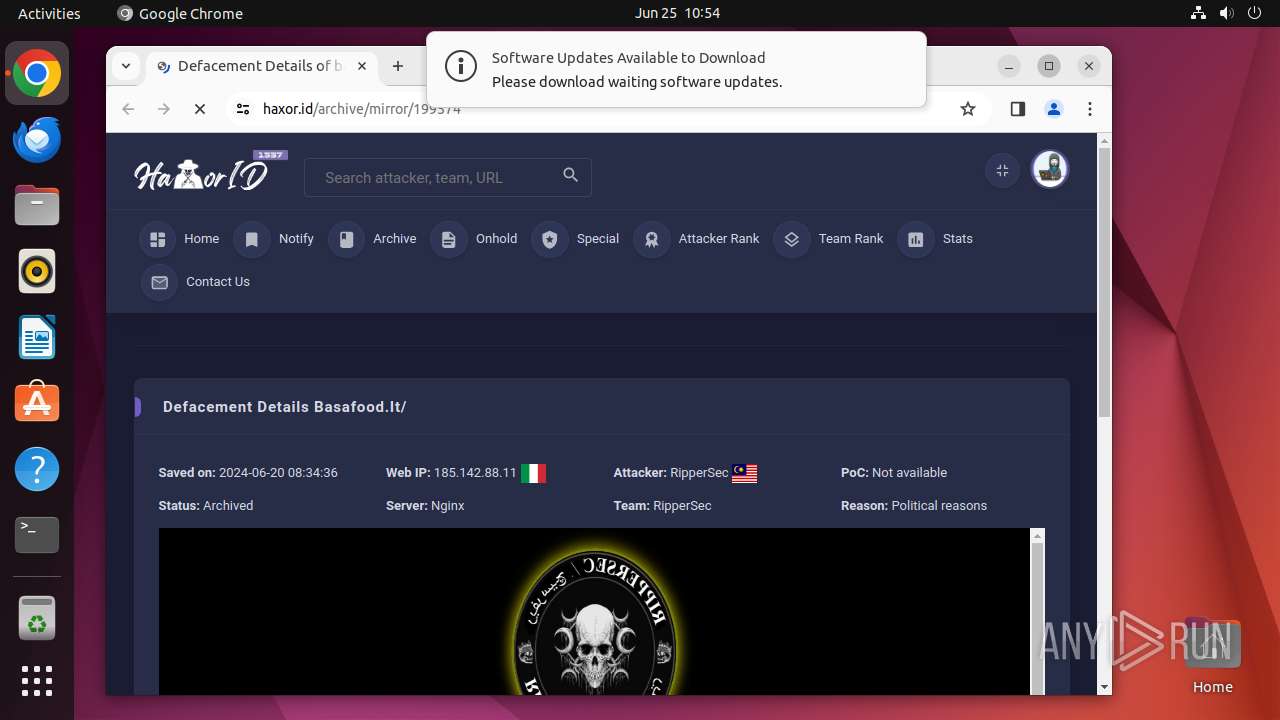Select the Web IP 185.142.88.11 text
1280x720 pixels.
pos(451,473)
